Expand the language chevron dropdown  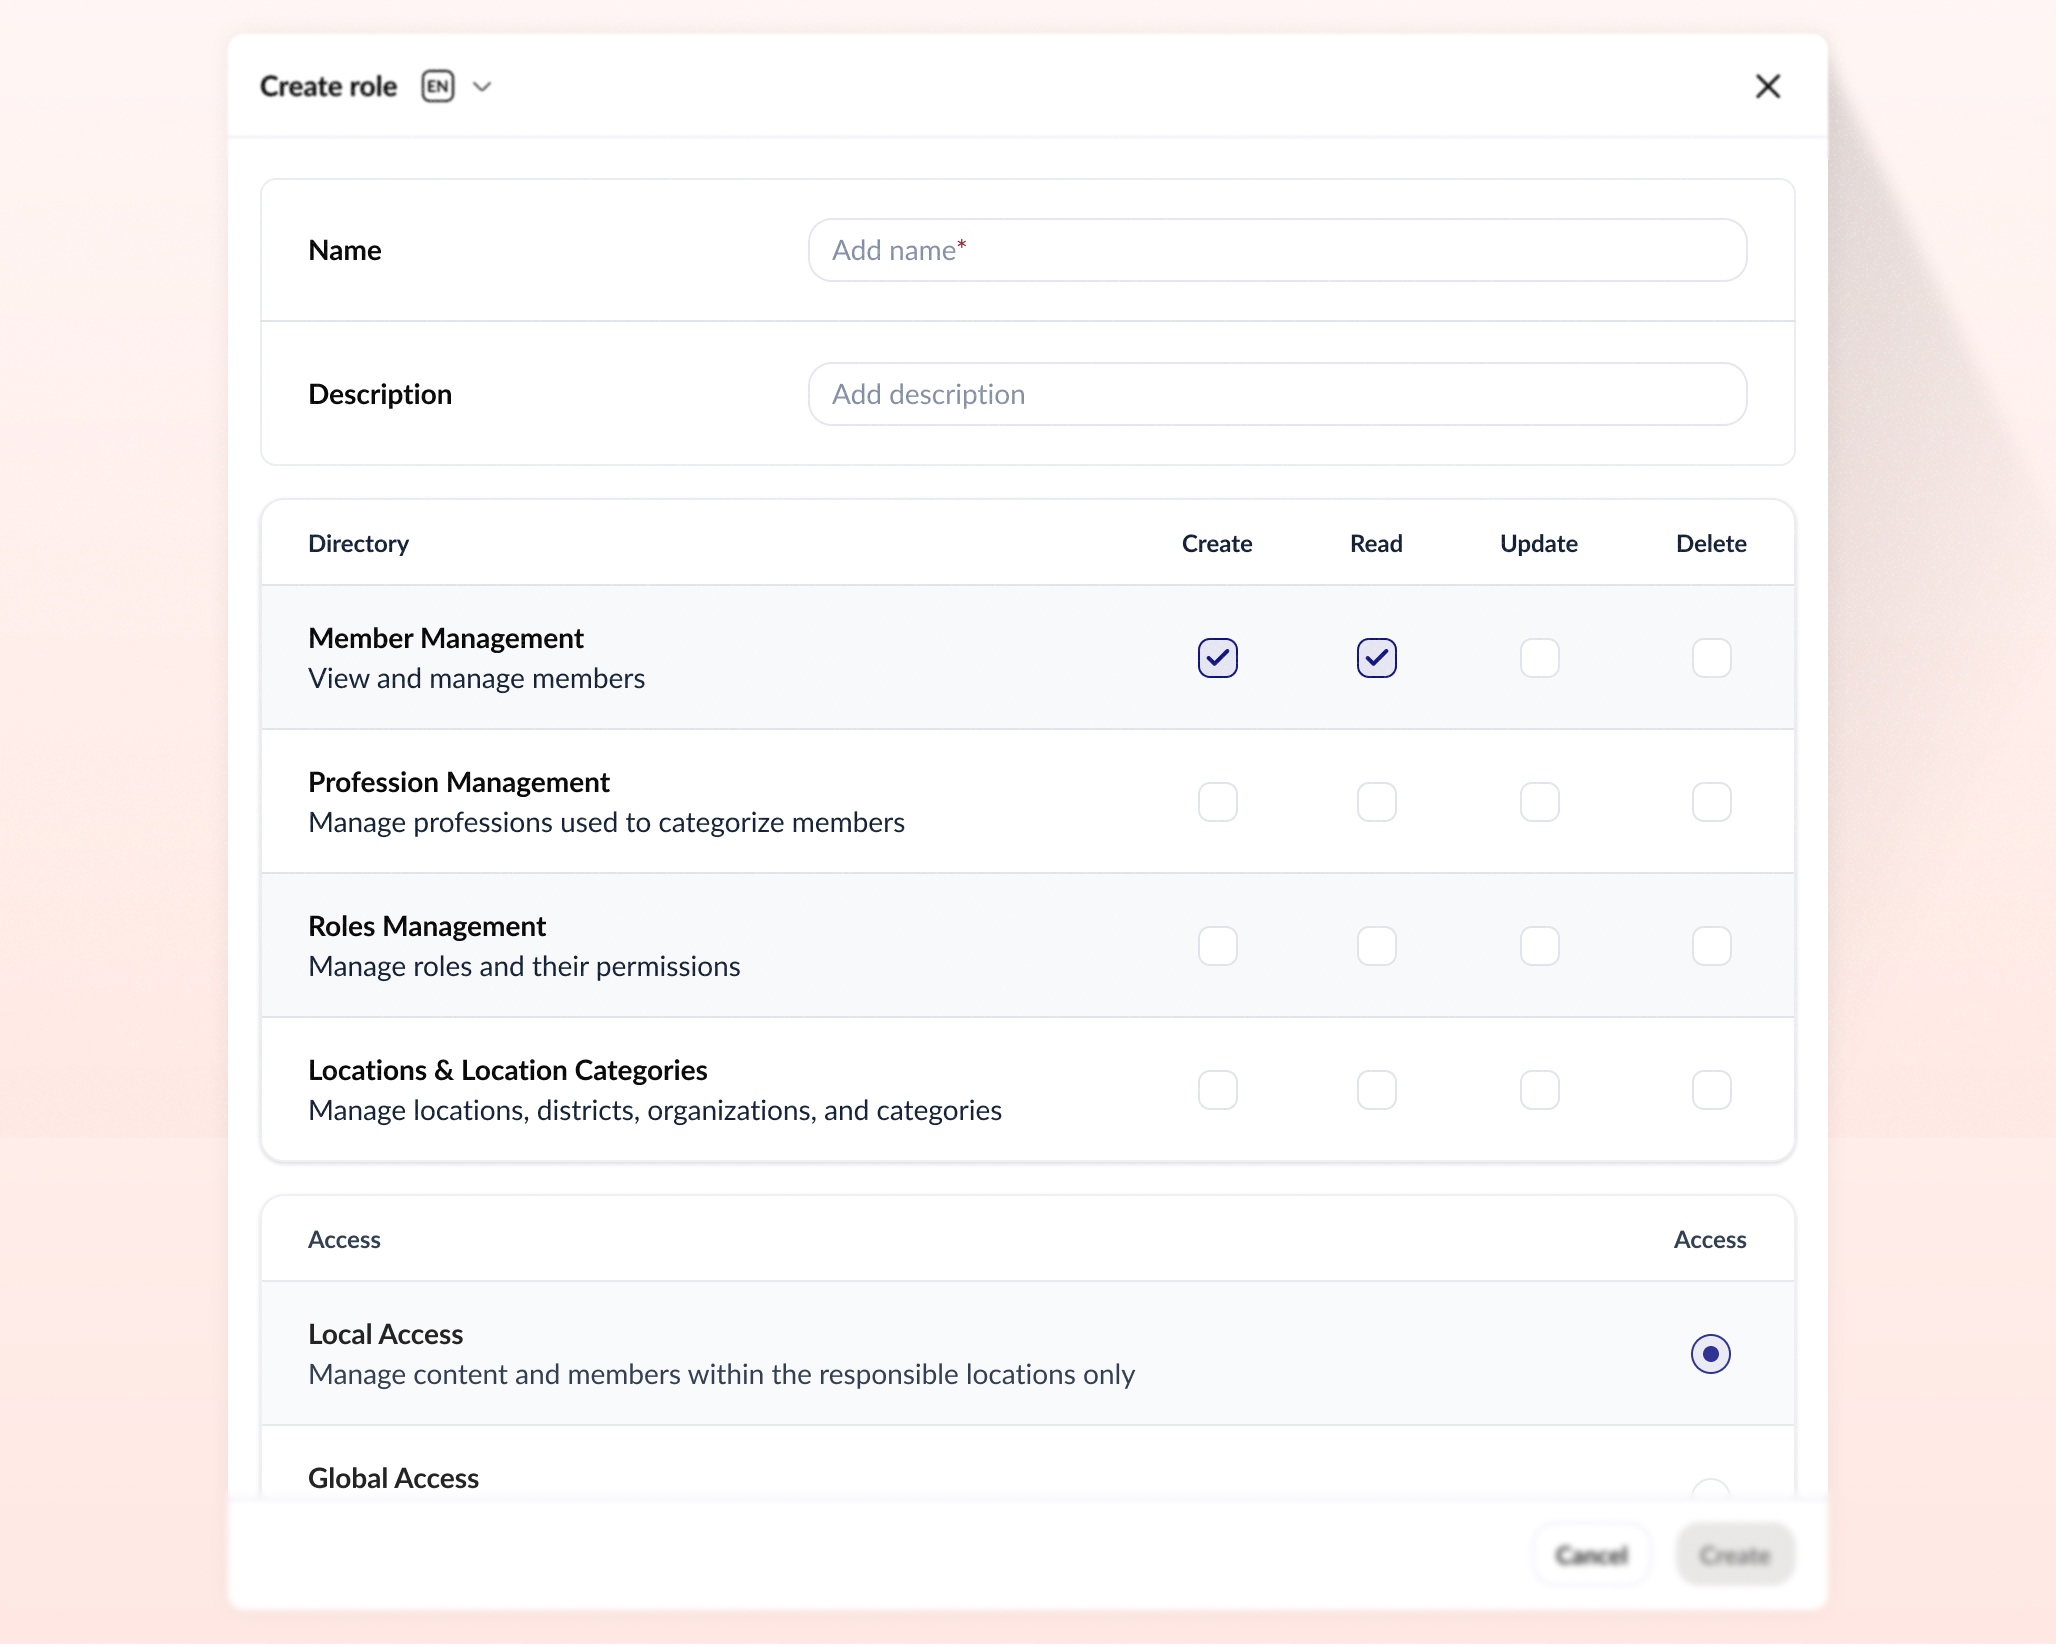482,87
